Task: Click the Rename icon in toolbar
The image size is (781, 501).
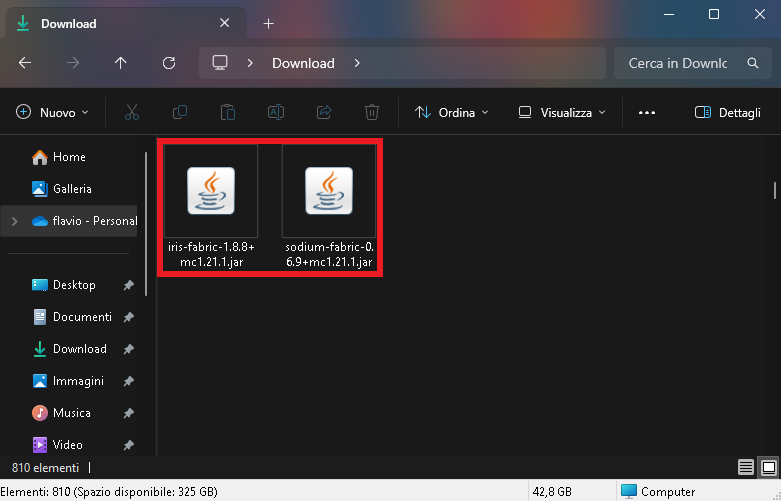Action: pyautogui.click(x=276, y=113)
